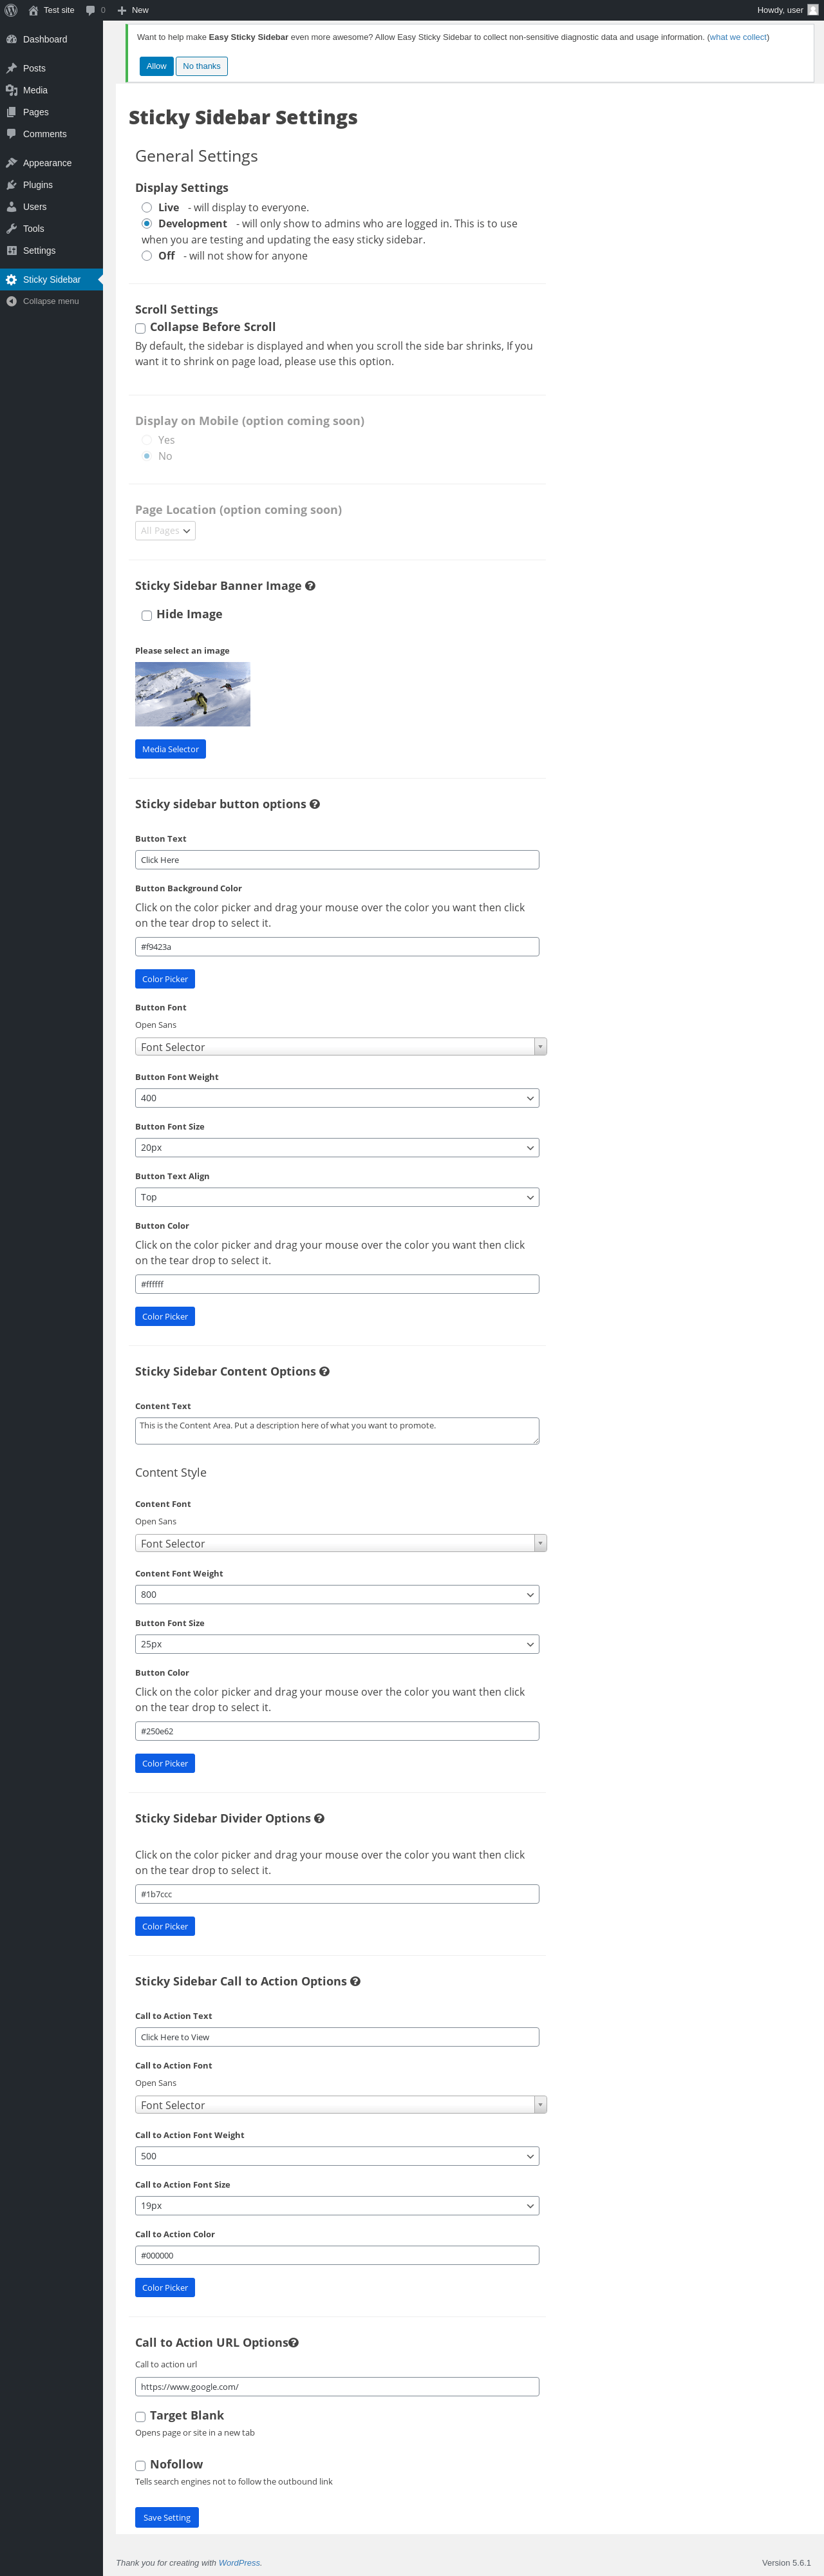Check the Hide Image checkbox

pos(147,616)
